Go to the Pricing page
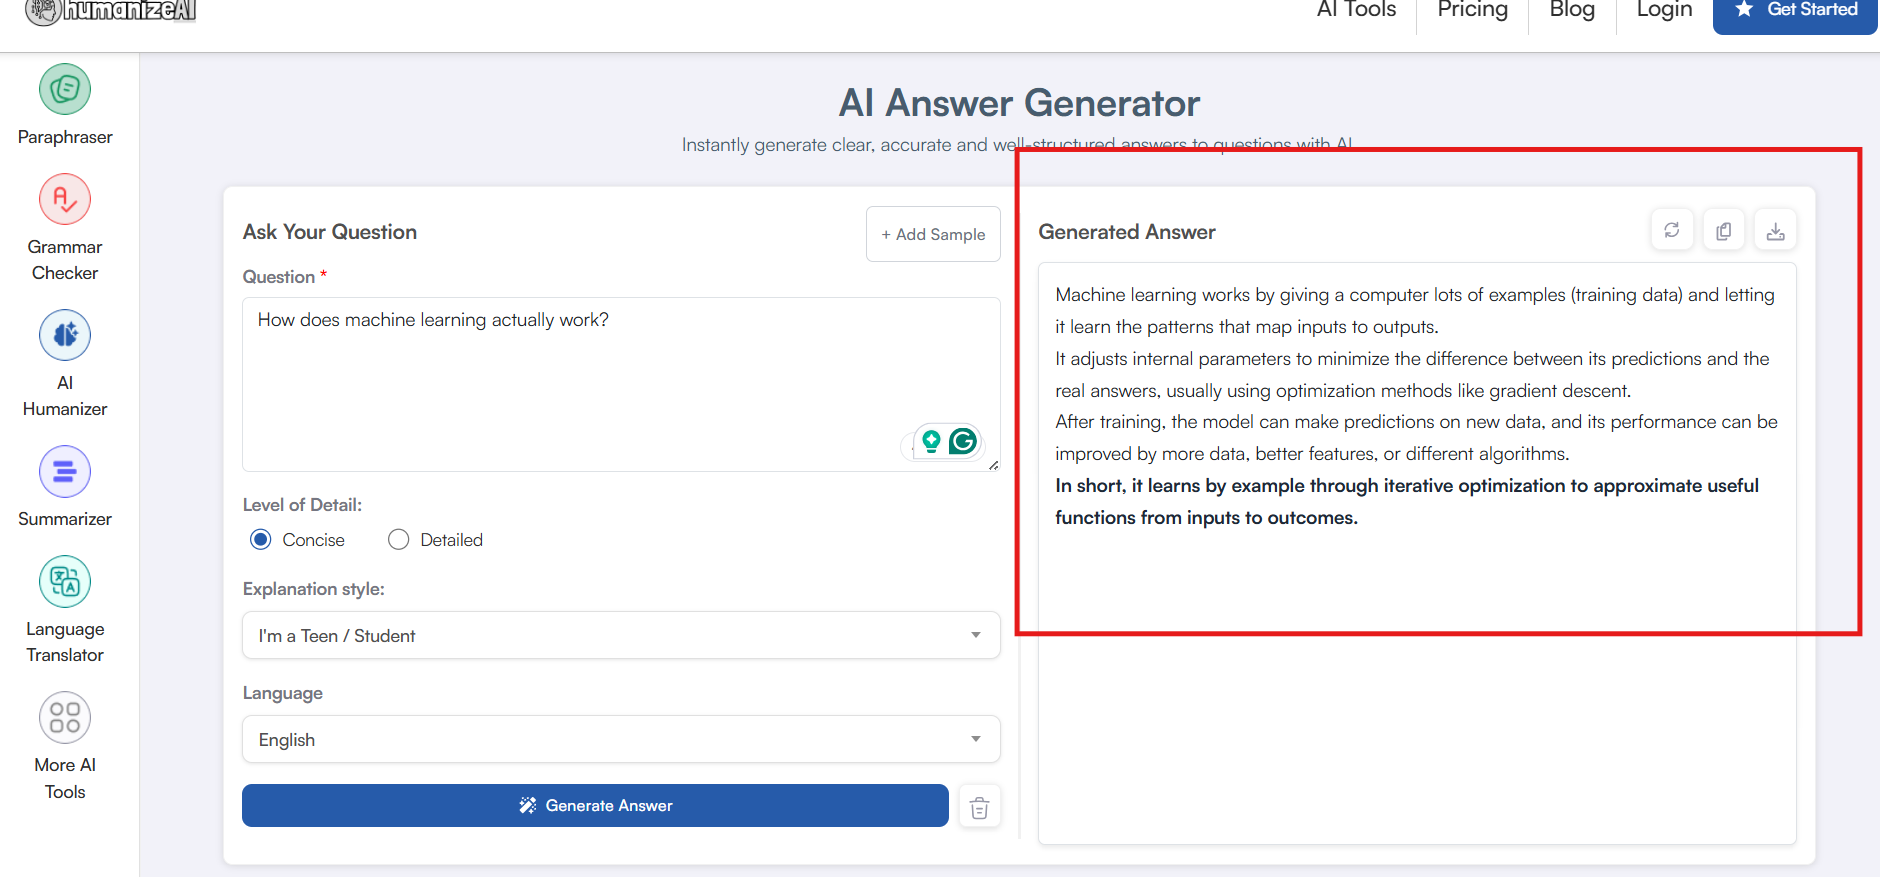The image size is (1880, 877). tap(1472, 10)
